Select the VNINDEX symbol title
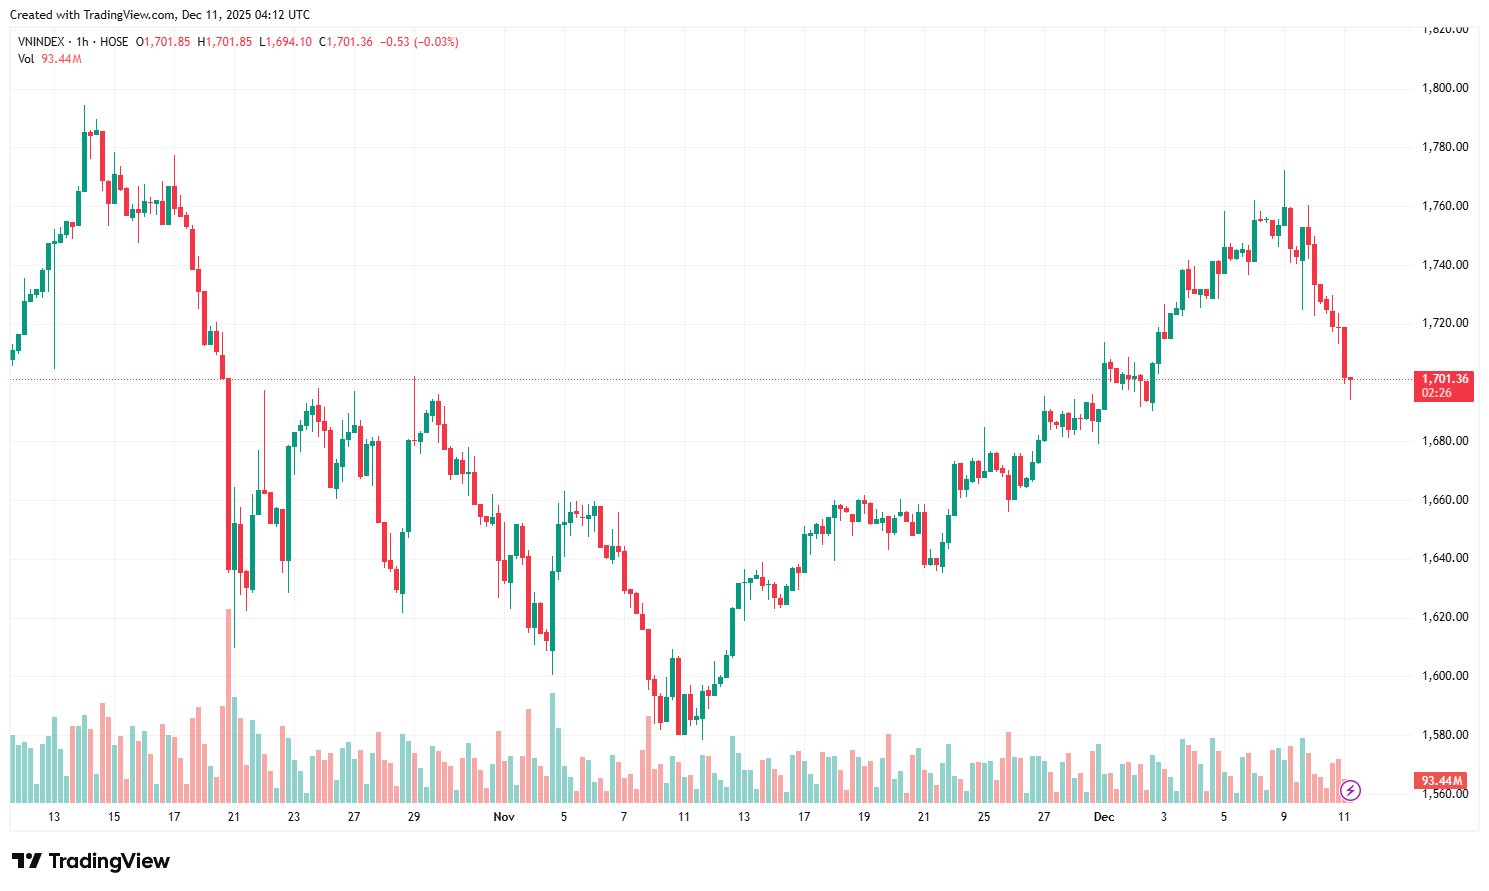 [x=41, y=42]
